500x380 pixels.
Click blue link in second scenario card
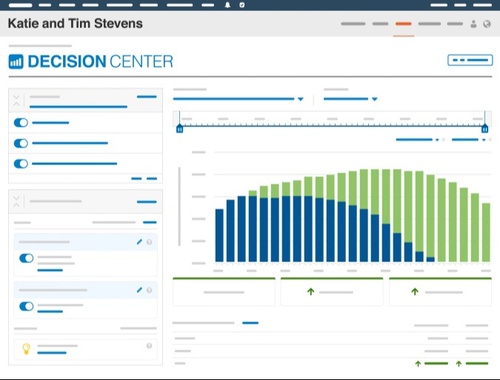click(x=50, y=311)
